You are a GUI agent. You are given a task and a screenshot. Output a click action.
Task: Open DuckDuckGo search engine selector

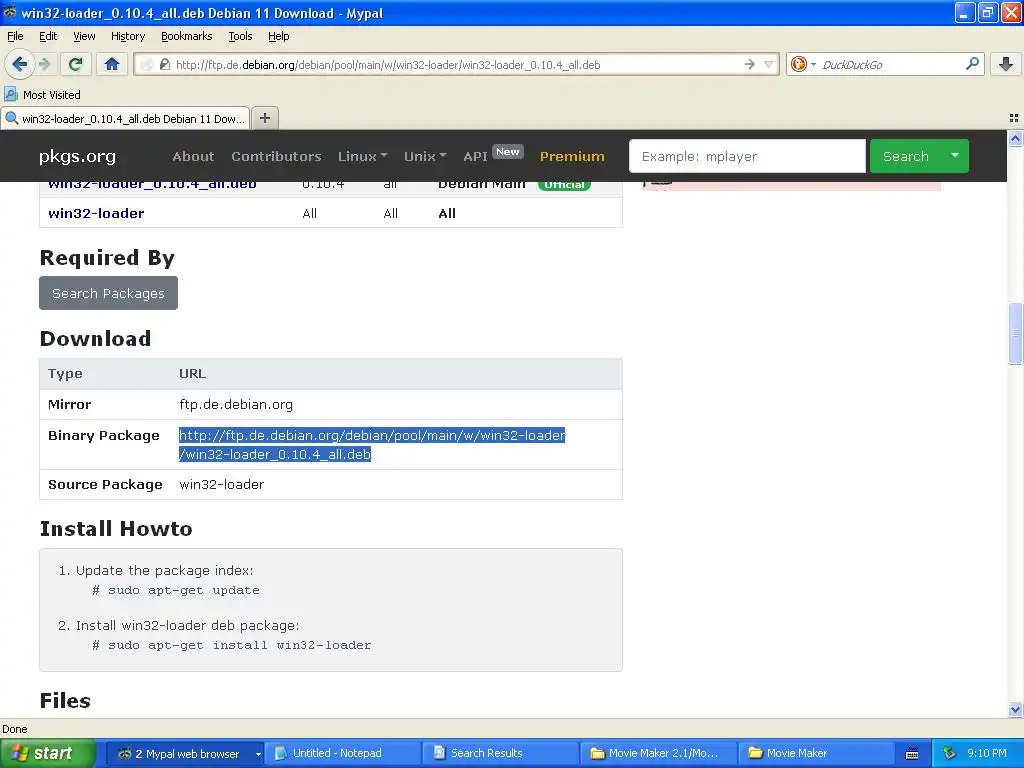[803, 64]
